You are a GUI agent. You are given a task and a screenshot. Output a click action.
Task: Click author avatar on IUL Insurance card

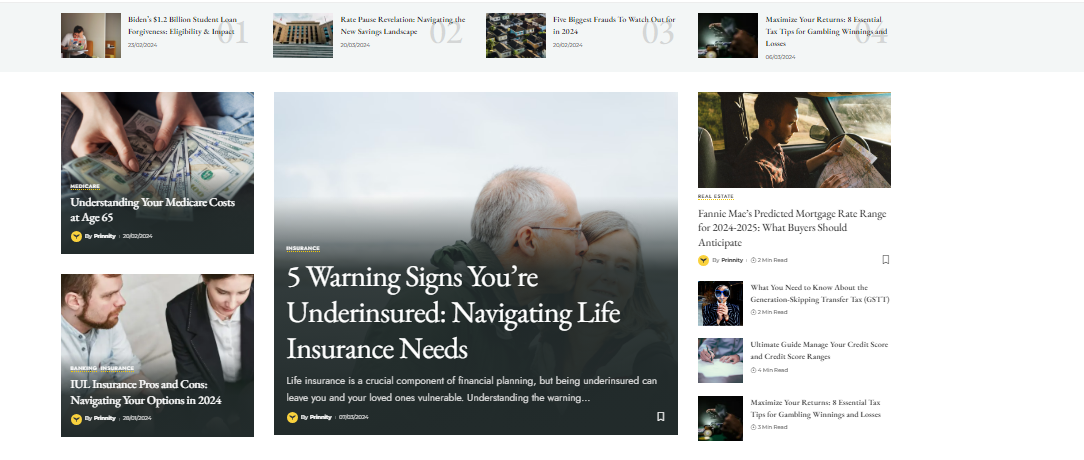click(x=76, y=418)
